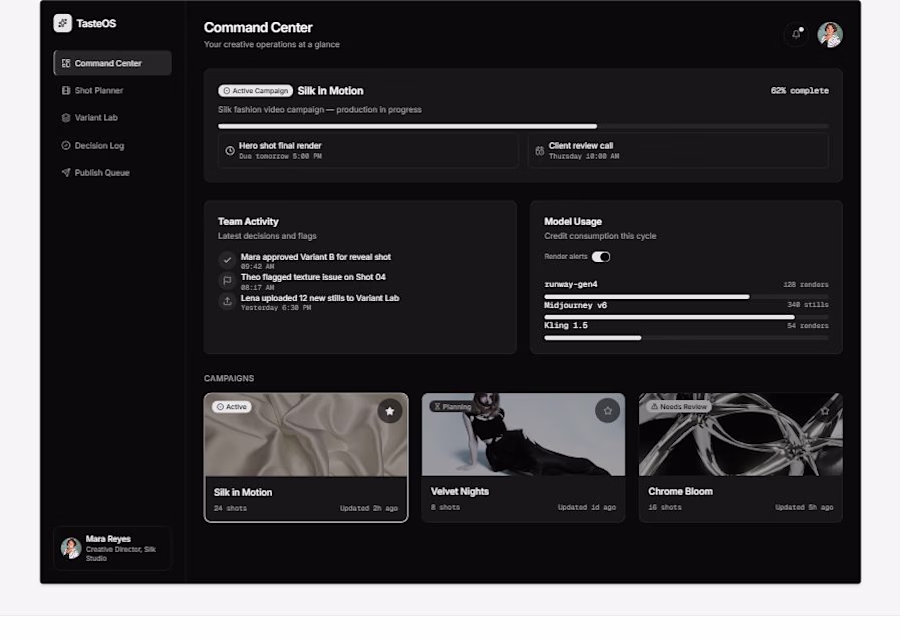The height and width of the screenshot is (640, 900).
Task: Click the flag icon for Theo flagged activity
Action: 227,281
